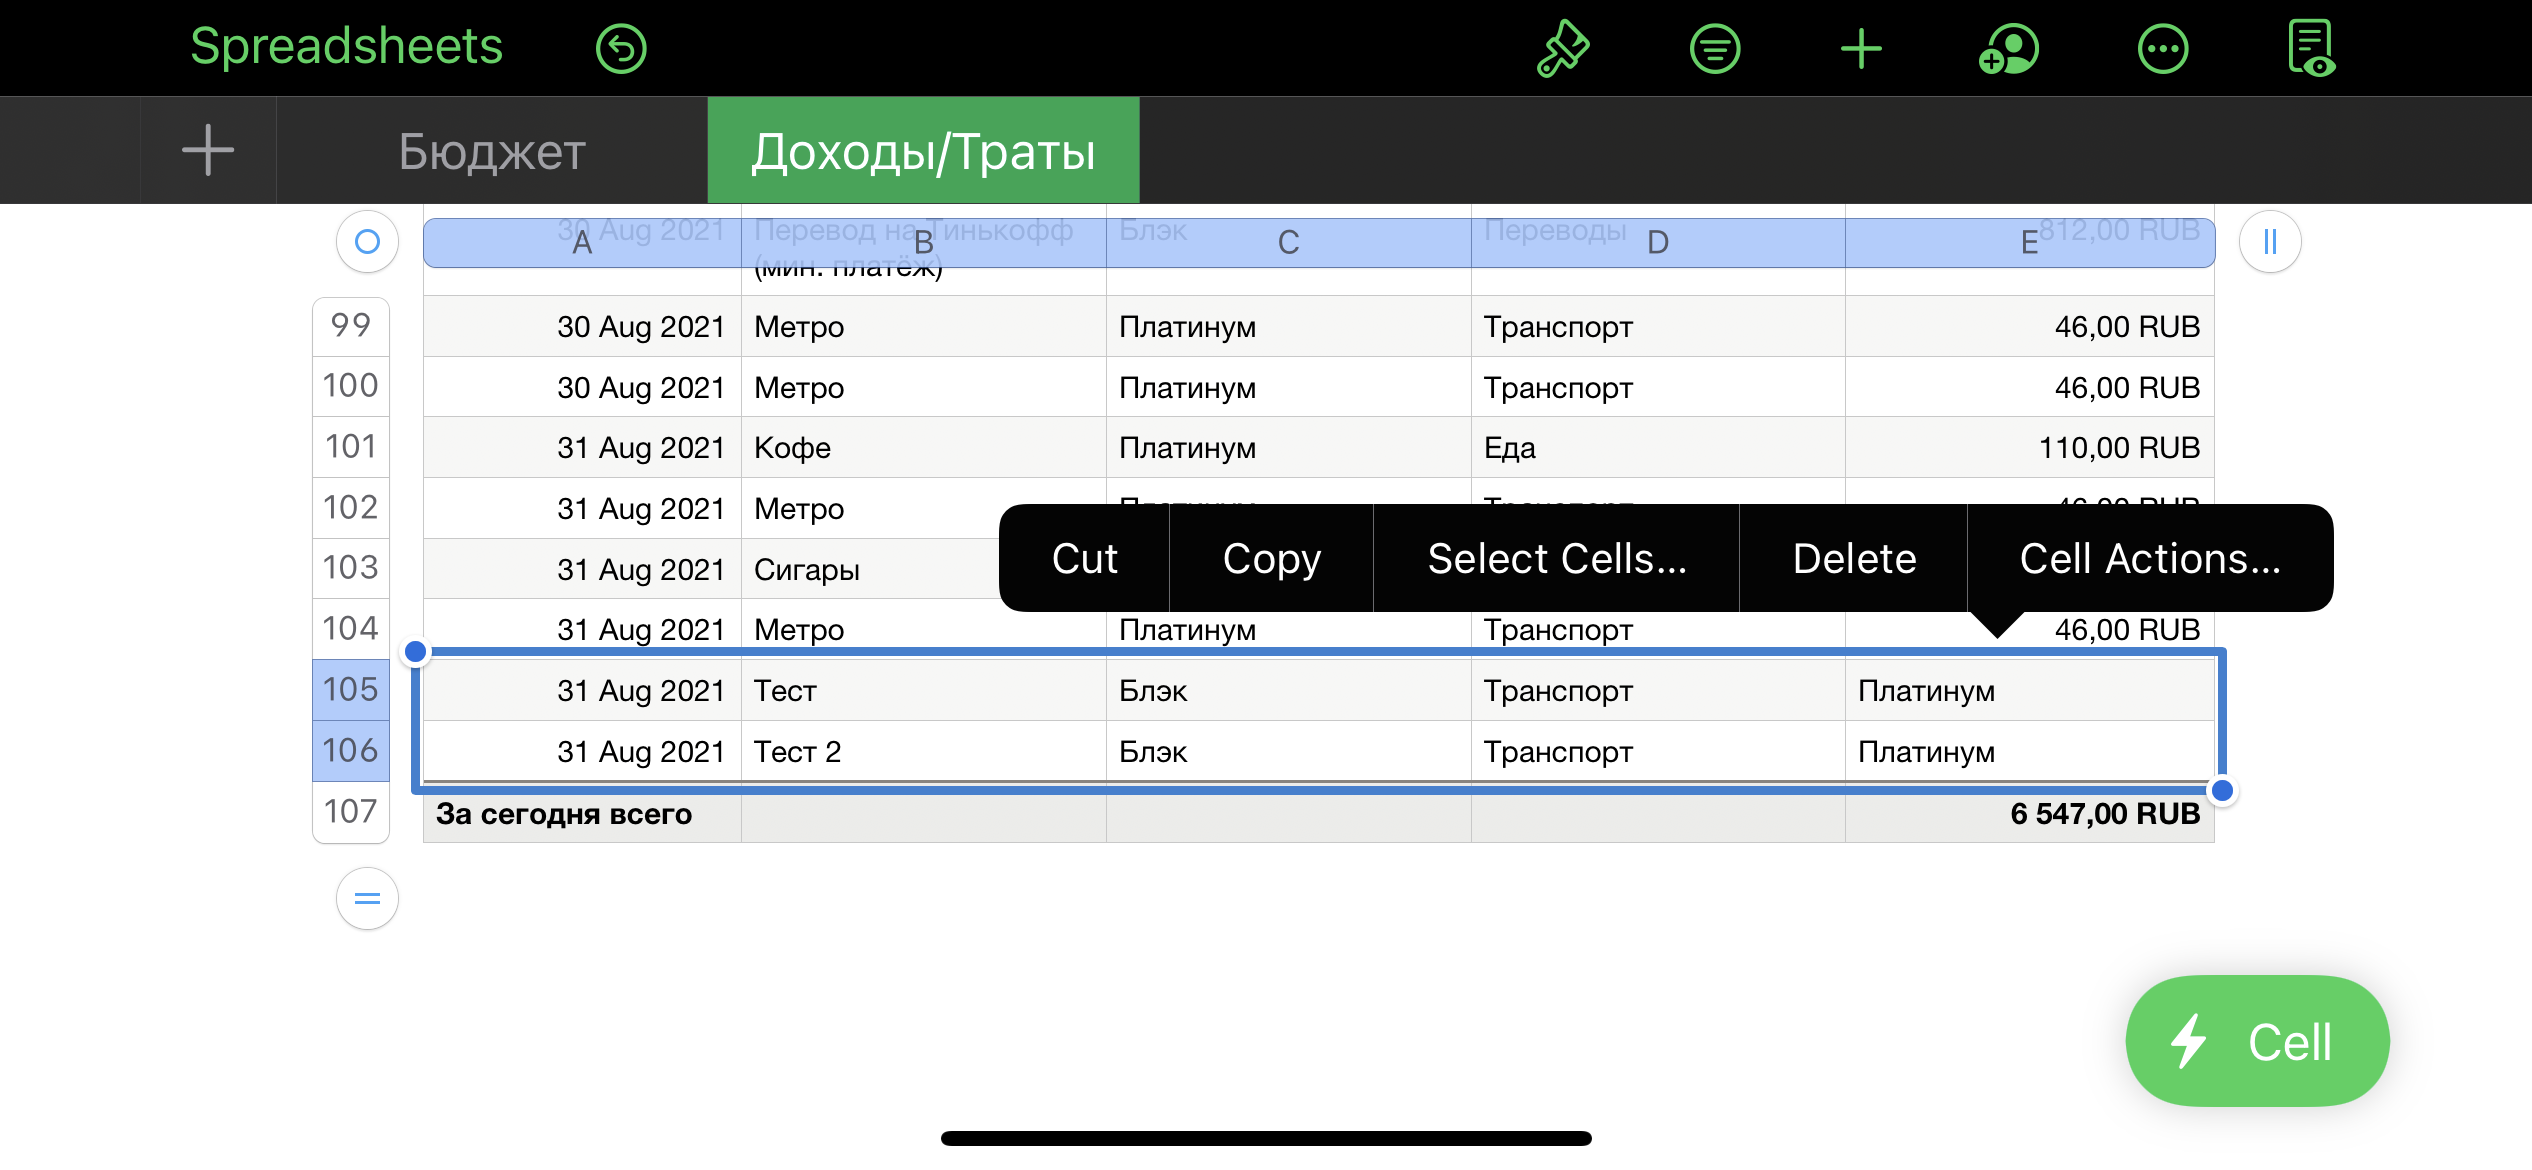Tap the plus Insert icon in toolbar

[1861, 48]
